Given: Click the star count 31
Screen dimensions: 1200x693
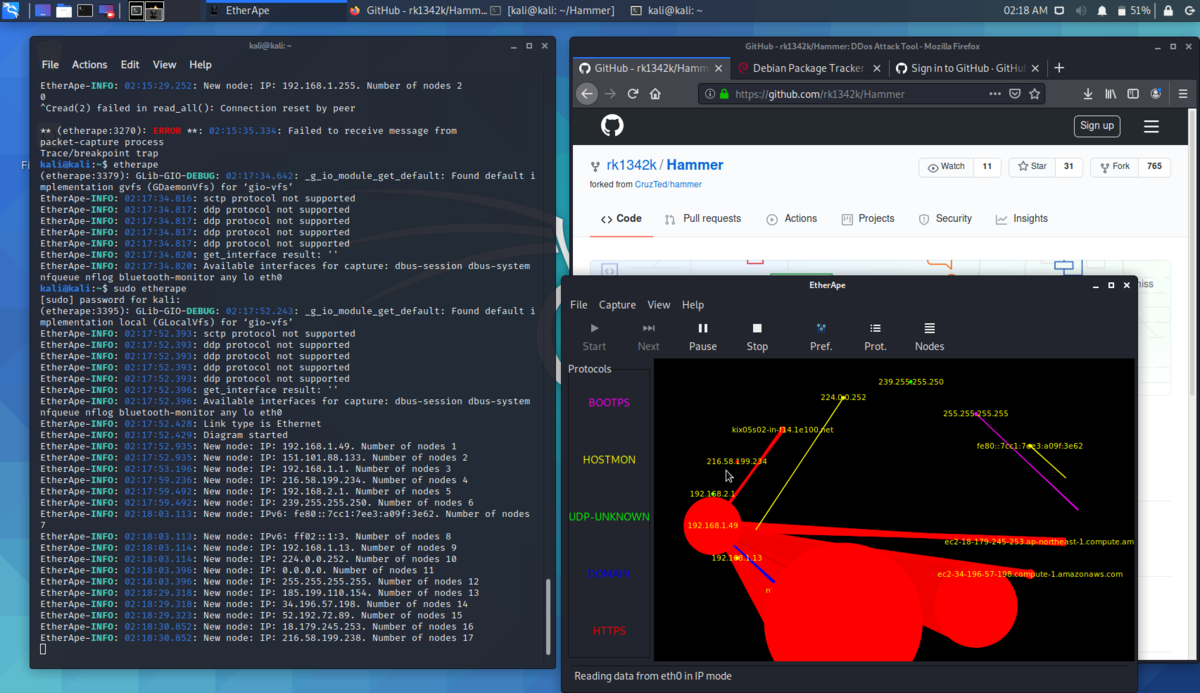Looking at the screenshot, I should point(1068,167).
